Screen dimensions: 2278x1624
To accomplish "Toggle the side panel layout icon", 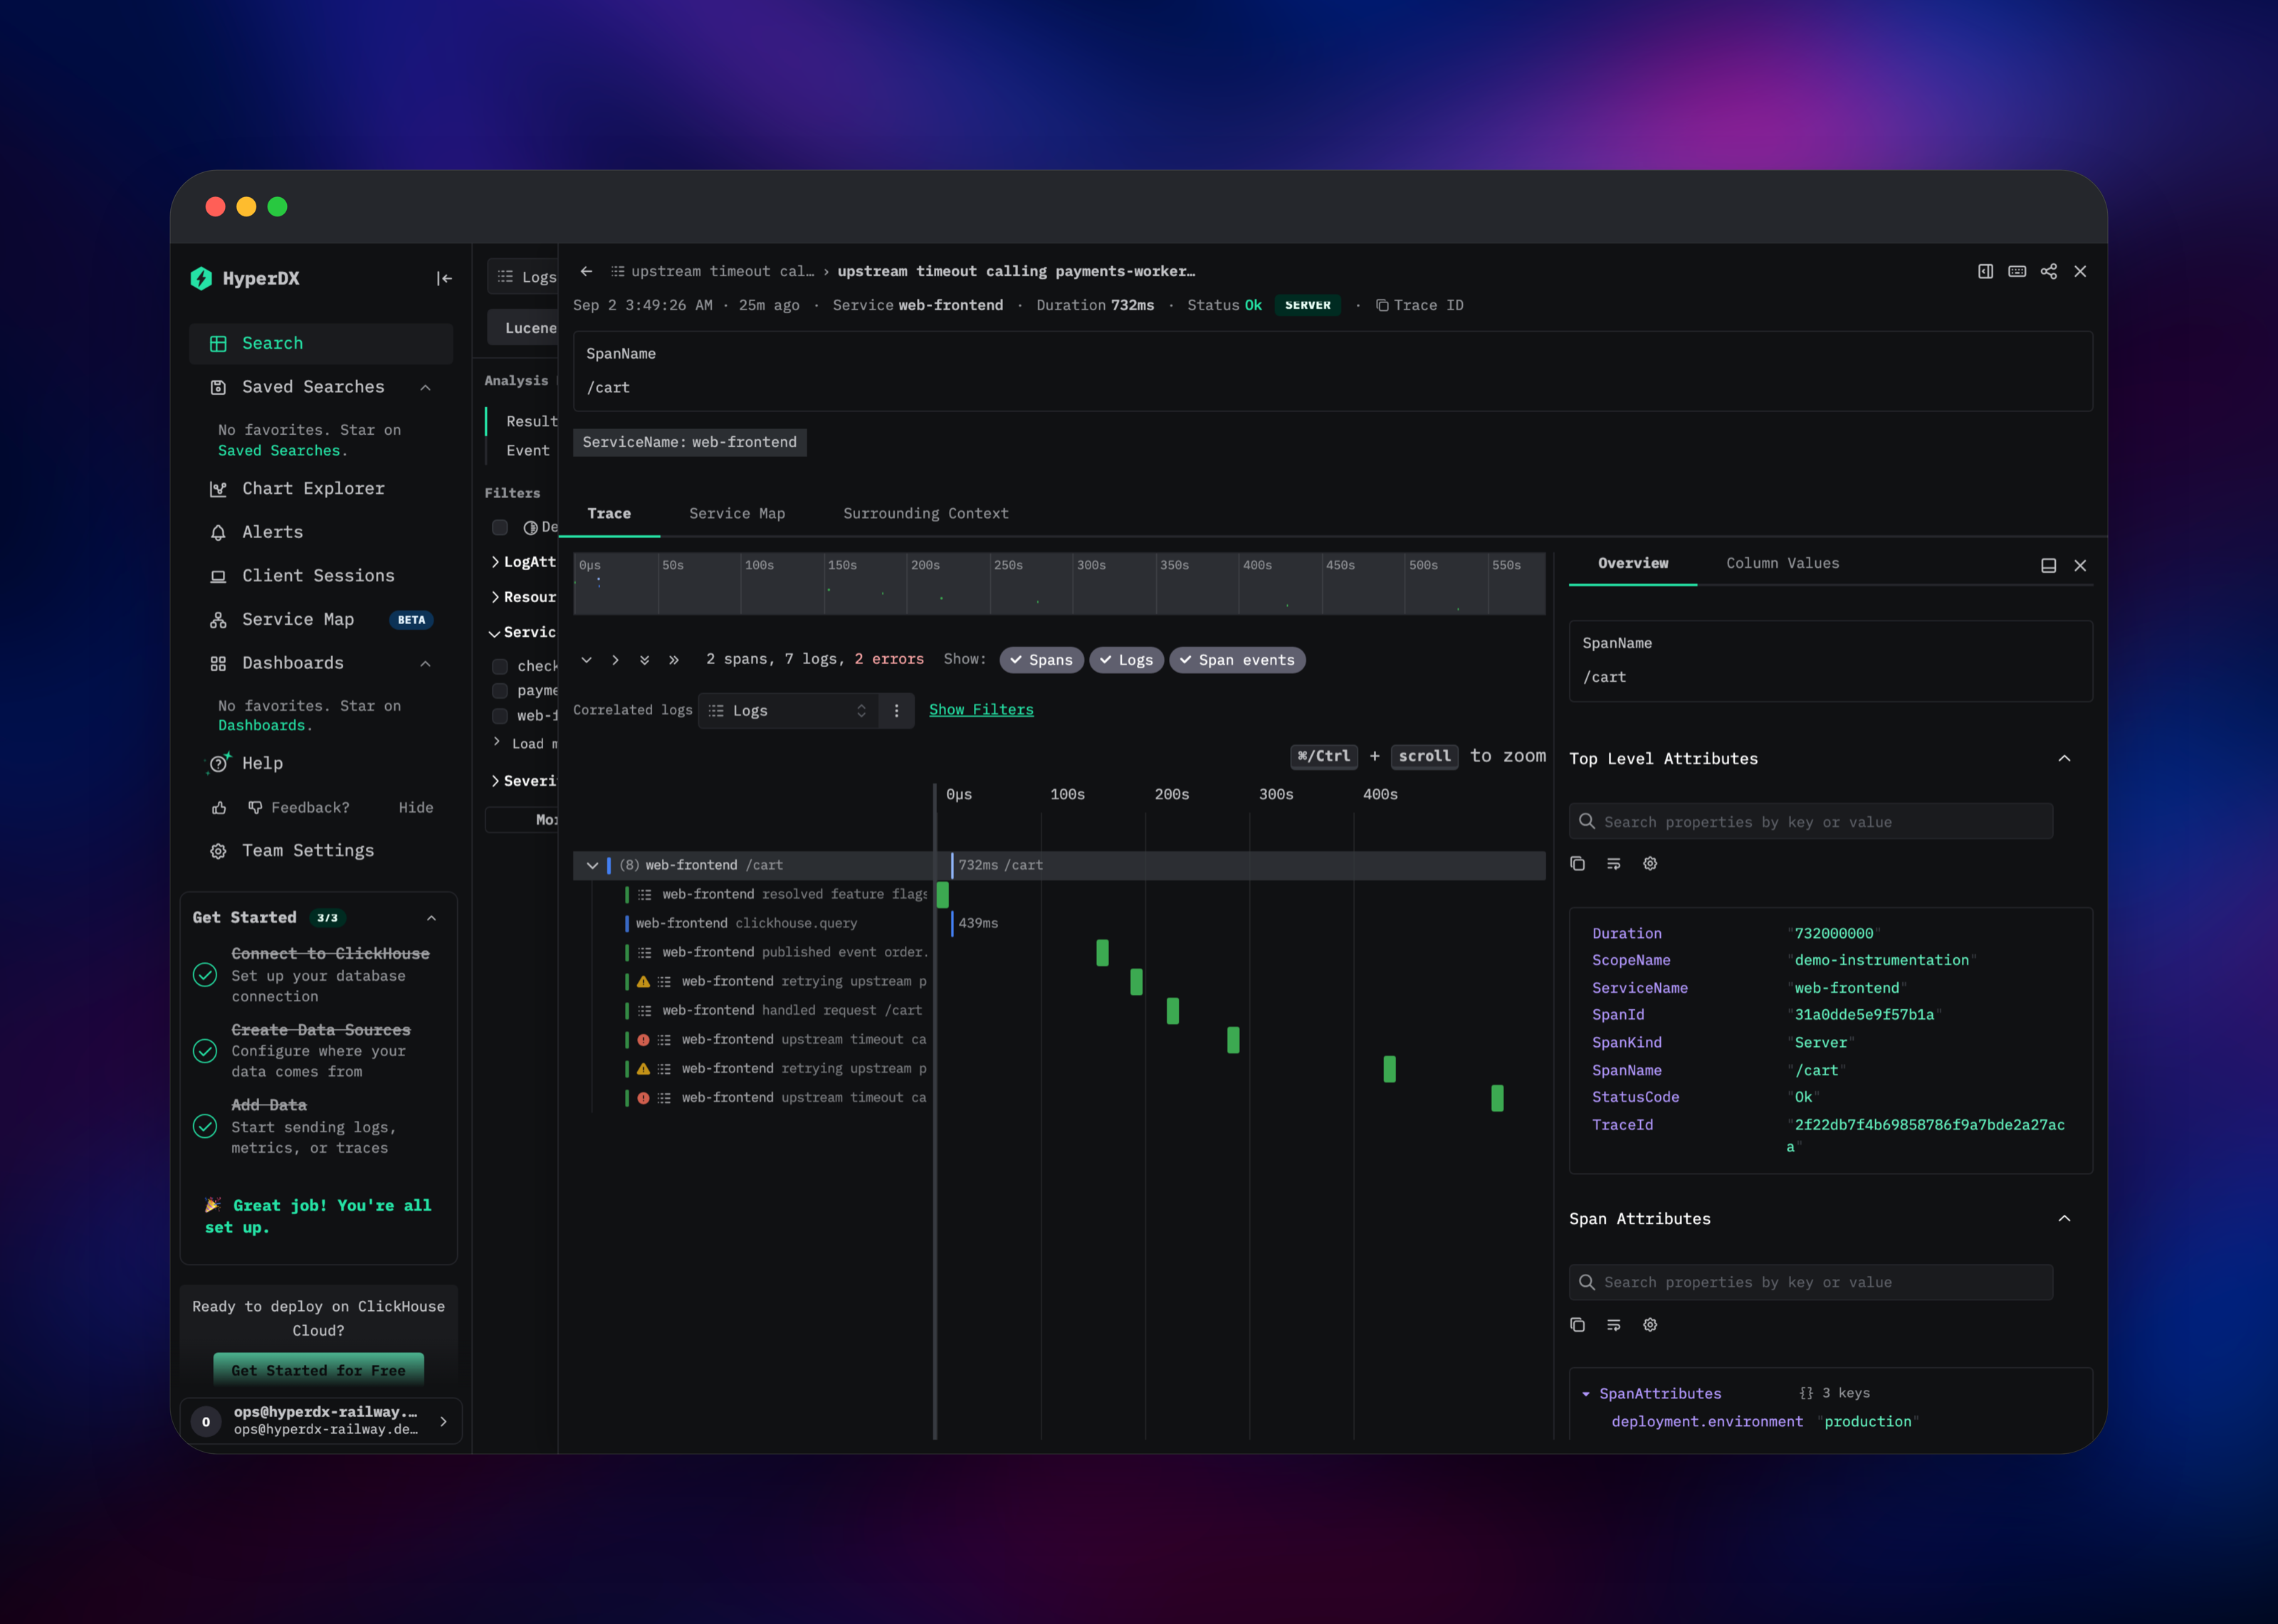I will click(x=1985, y=271).
